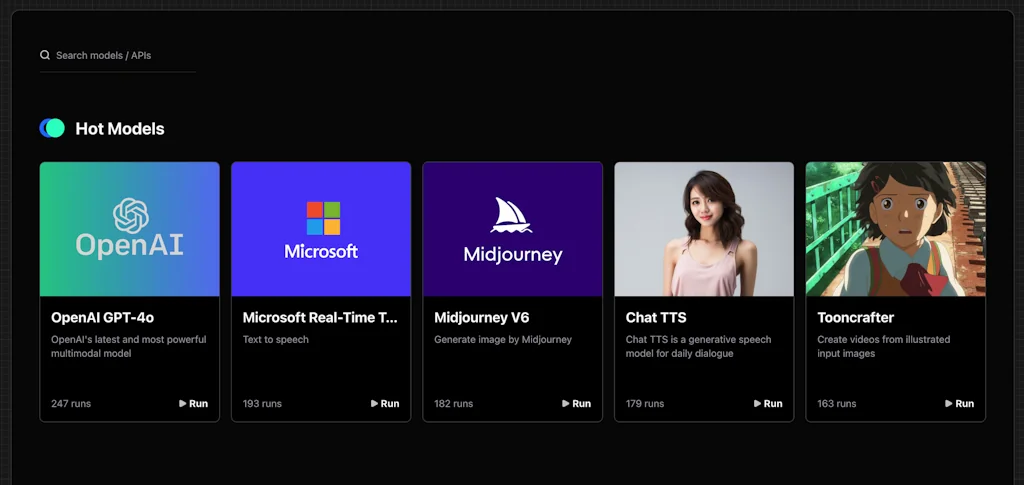Run the Chat TTS model
Viewport: 1024px width, 485px height.
(x=768, y=404)
